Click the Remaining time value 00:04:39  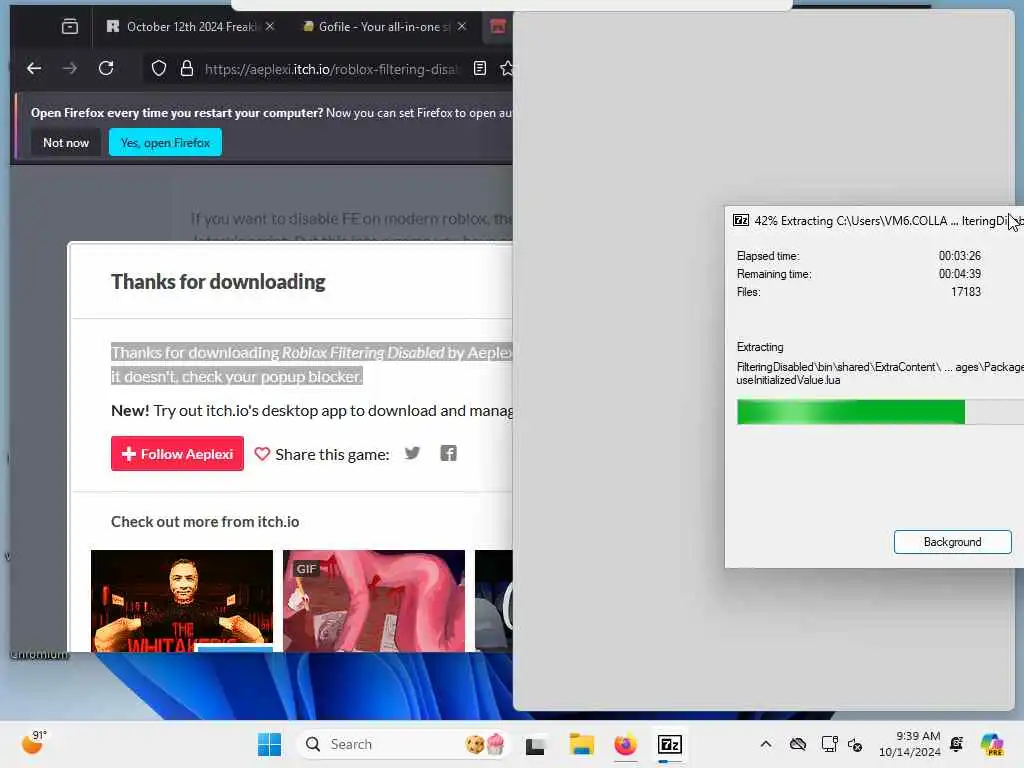[959, 274]
